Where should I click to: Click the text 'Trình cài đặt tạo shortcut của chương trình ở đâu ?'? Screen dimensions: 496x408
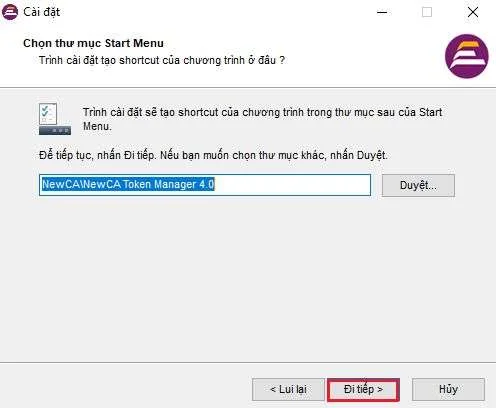pyautogui.click(x=162, y=60)
